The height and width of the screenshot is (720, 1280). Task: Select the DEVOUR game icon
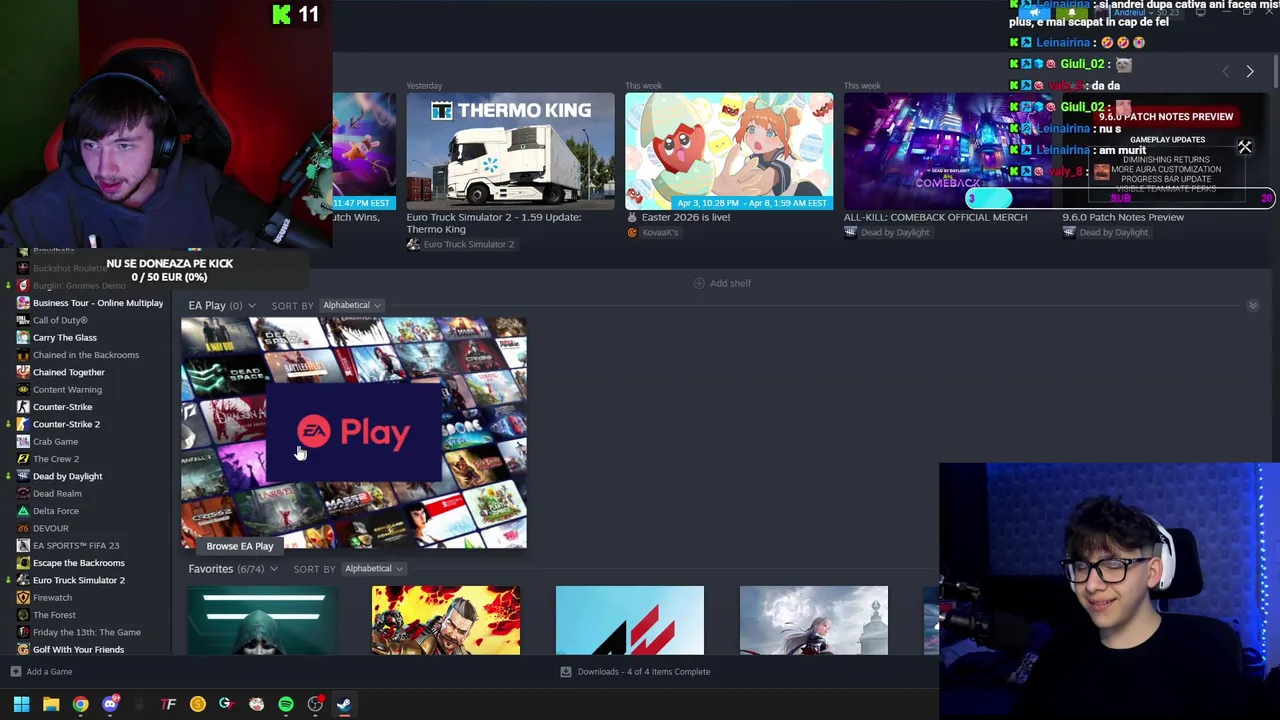click(23, 528)
